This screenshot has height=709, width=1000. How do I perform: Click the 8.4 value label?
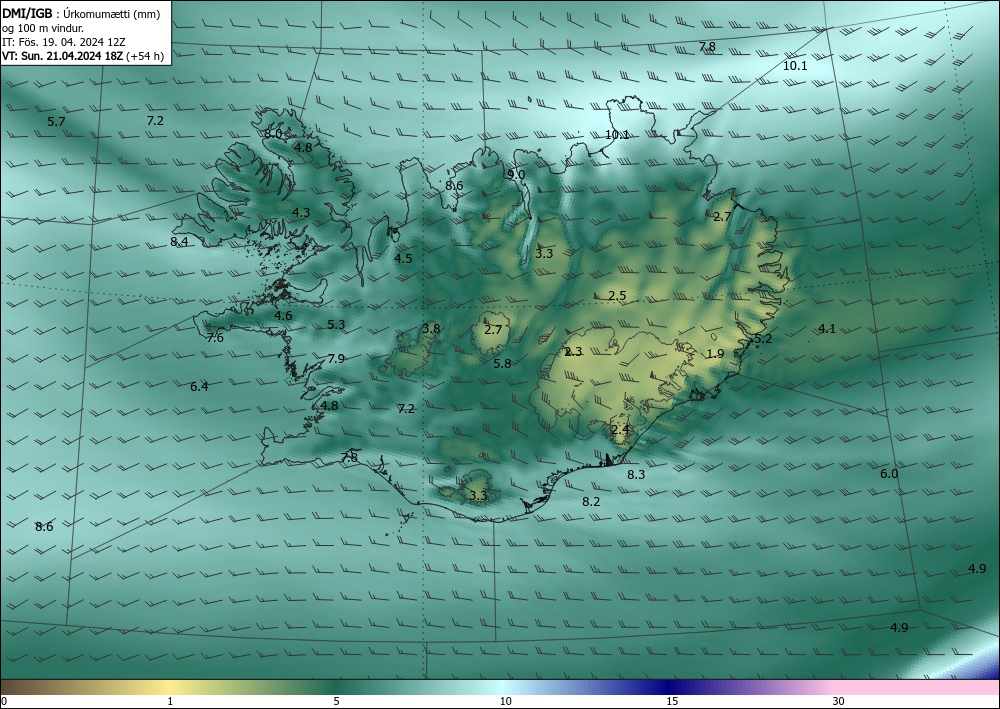click(179, 242)
